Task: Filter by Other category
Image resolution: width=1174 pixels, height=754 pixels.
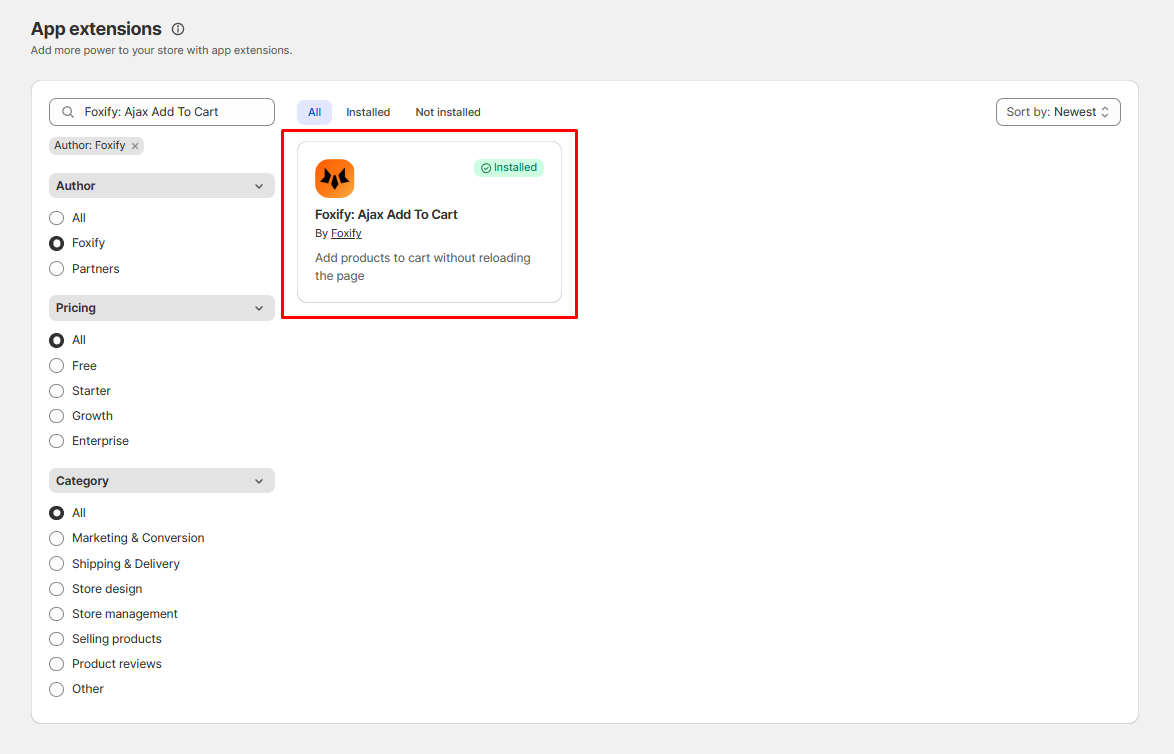Action: click(x=56, y=689)
